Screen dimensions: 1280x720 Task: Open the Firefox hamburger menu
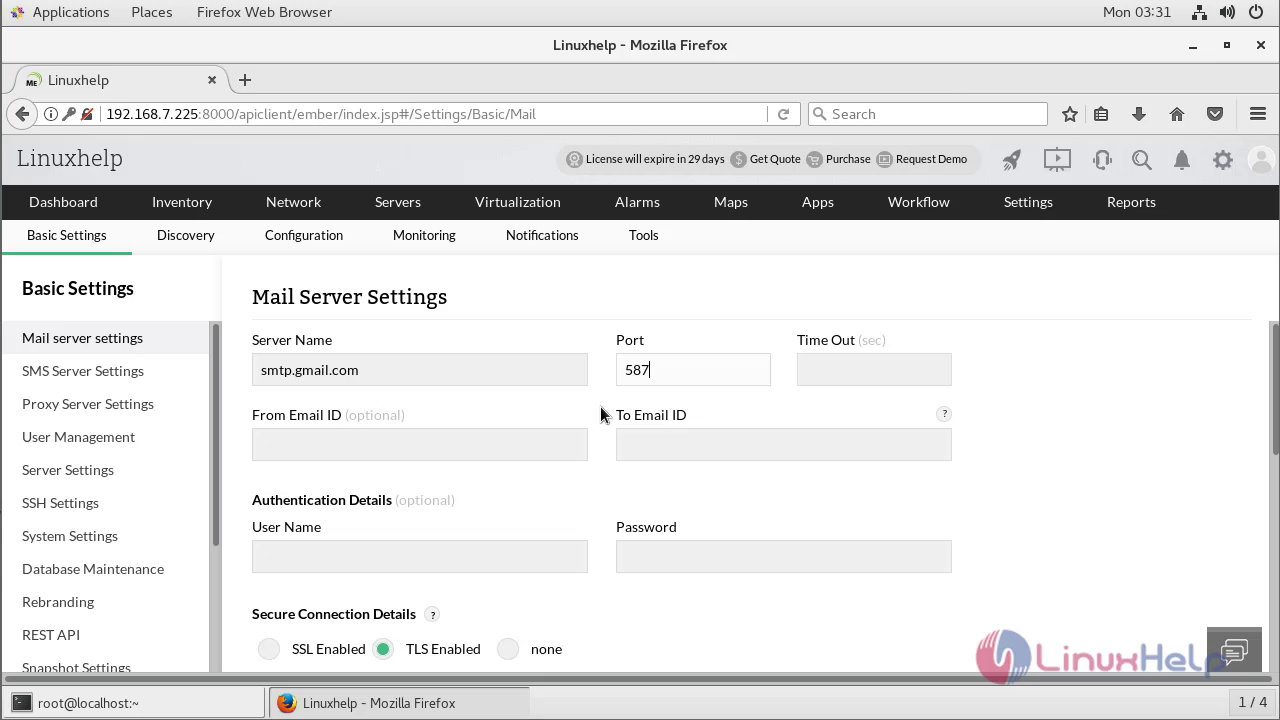point(1258,114)
